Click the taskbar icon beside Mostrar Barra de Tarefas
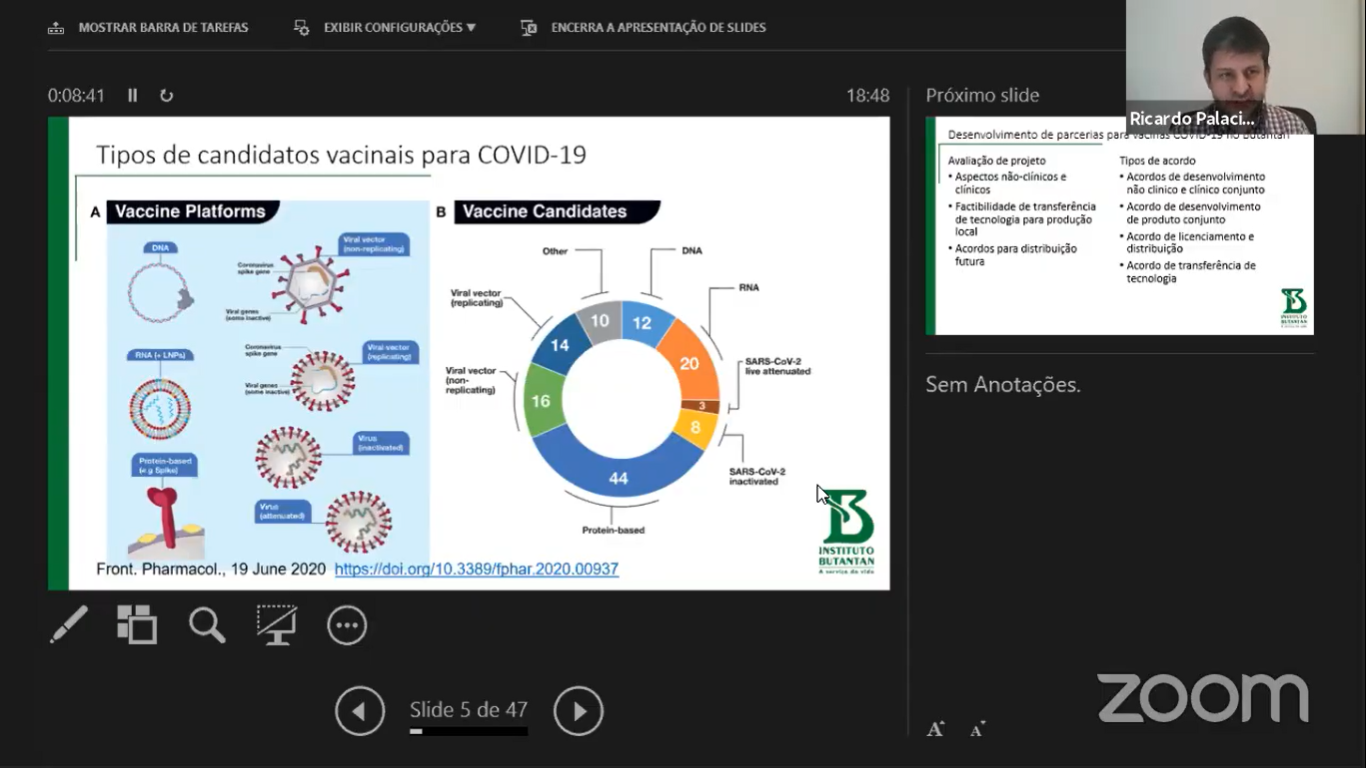The image size is (1366, 768). 56,28
